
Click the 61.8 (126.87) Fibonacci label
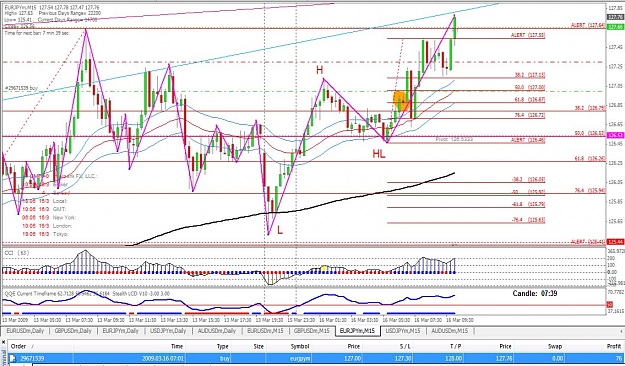coord(530,99)
